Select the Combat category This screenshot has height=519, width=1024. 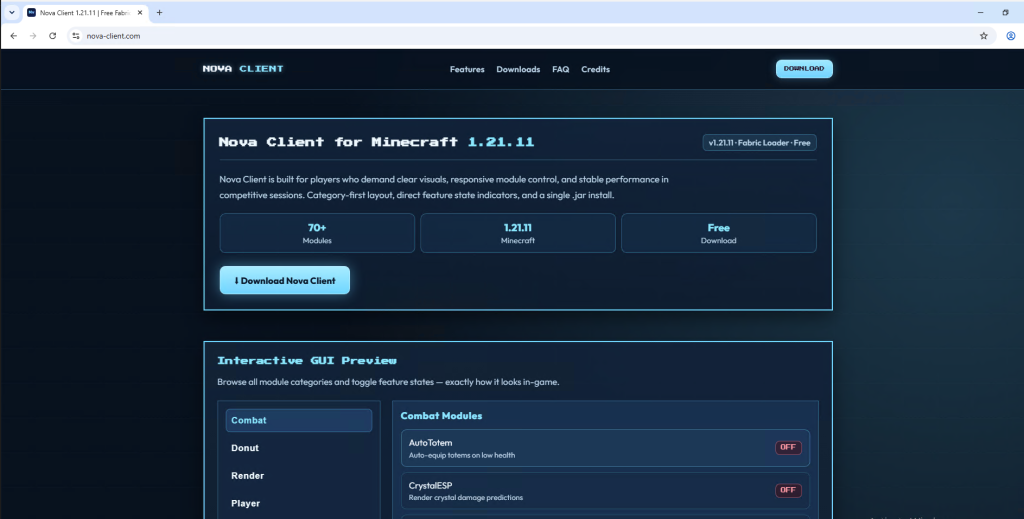tap(299, 420)
